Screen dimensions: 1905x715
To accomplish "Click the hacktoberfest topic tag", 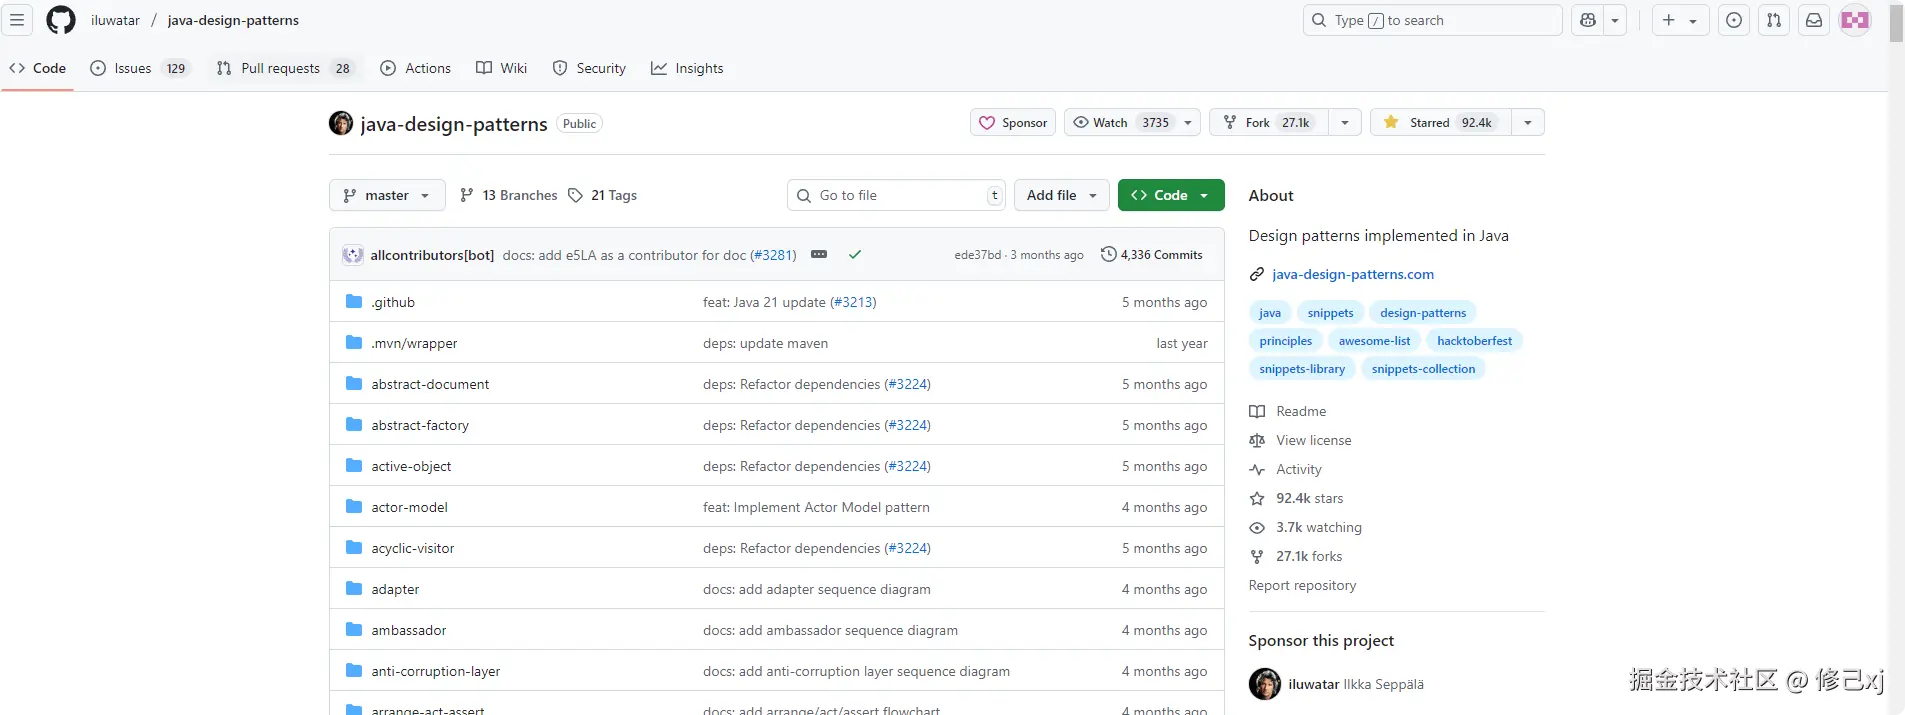I will pyautogui.click(x=1474, y=341).
